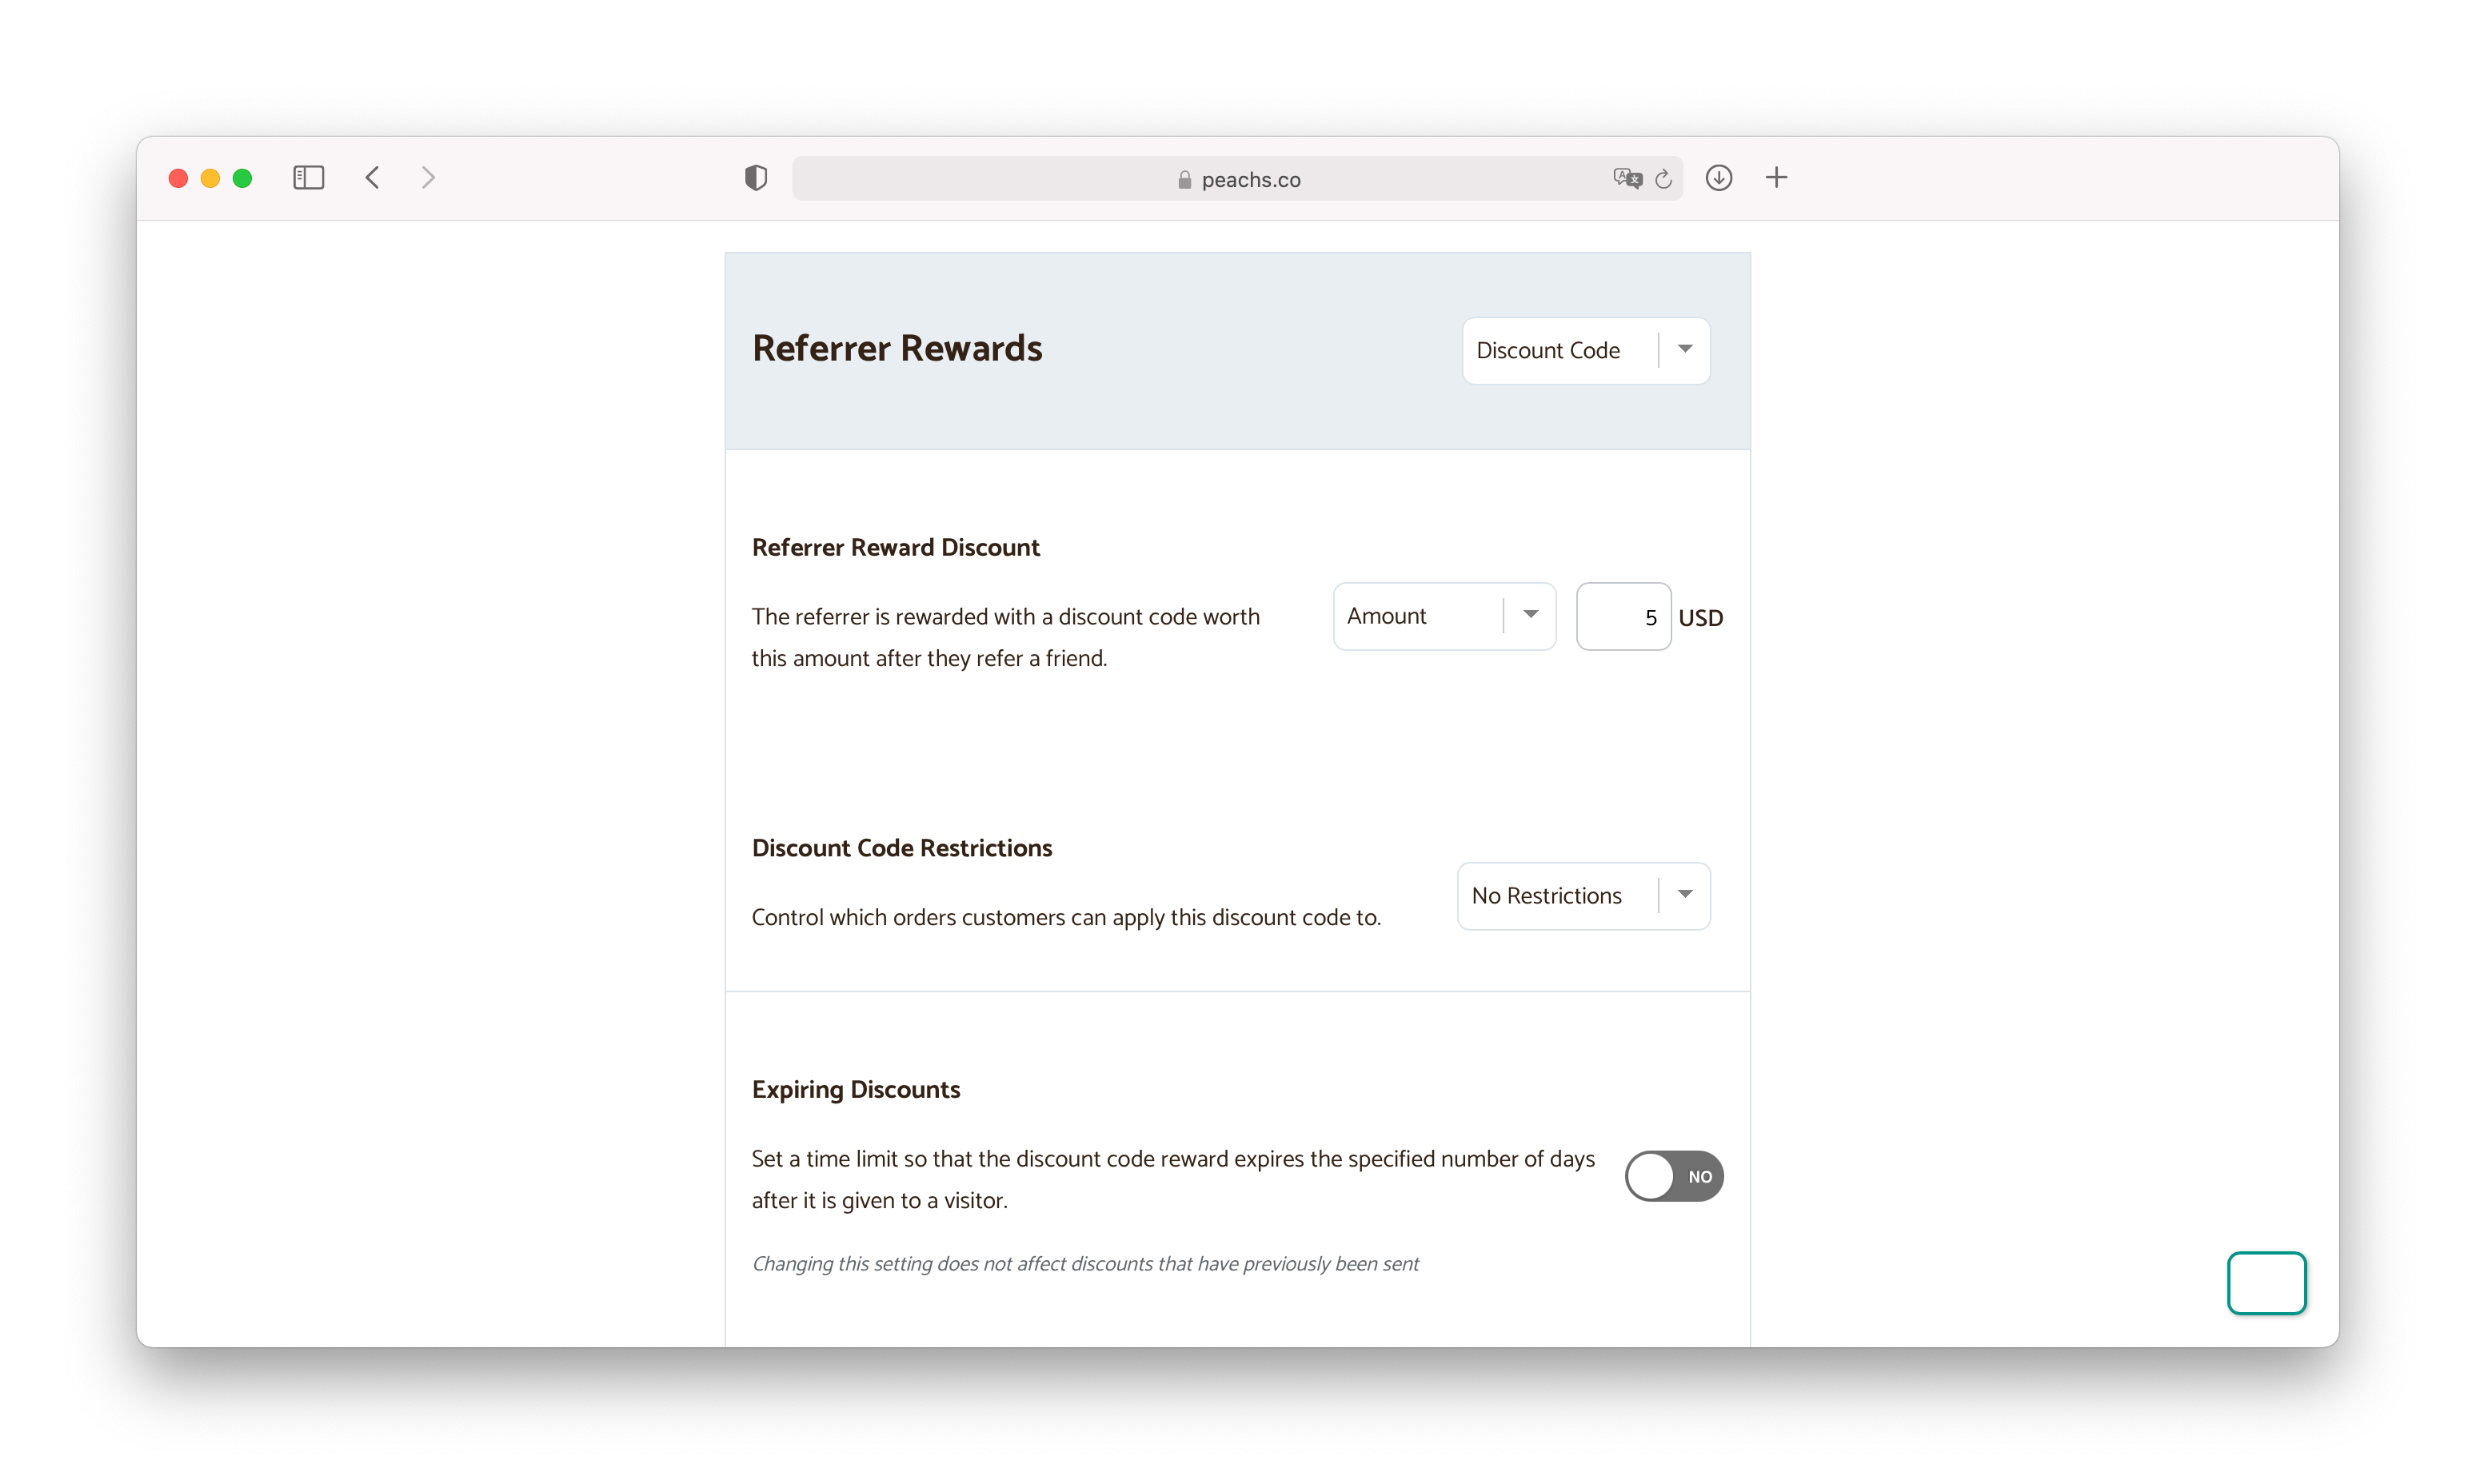The width and height of the screenshot is (2476, 1484).
Task: Reload the page with refresh icon
Action: 1663,179
